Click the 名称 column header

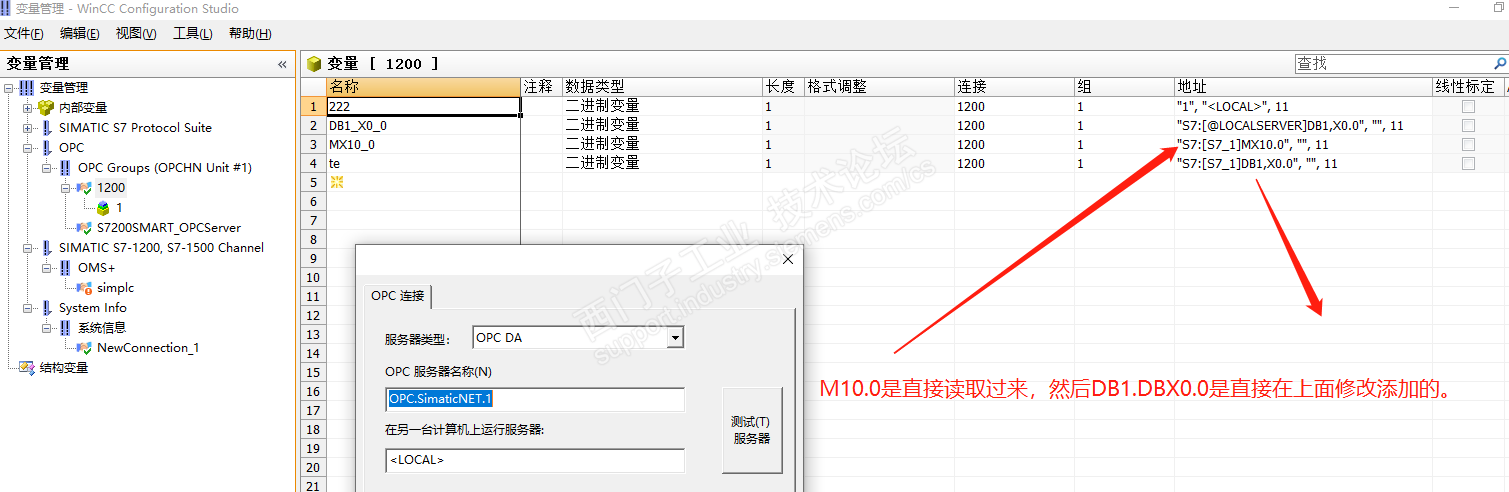pos(424,87)
